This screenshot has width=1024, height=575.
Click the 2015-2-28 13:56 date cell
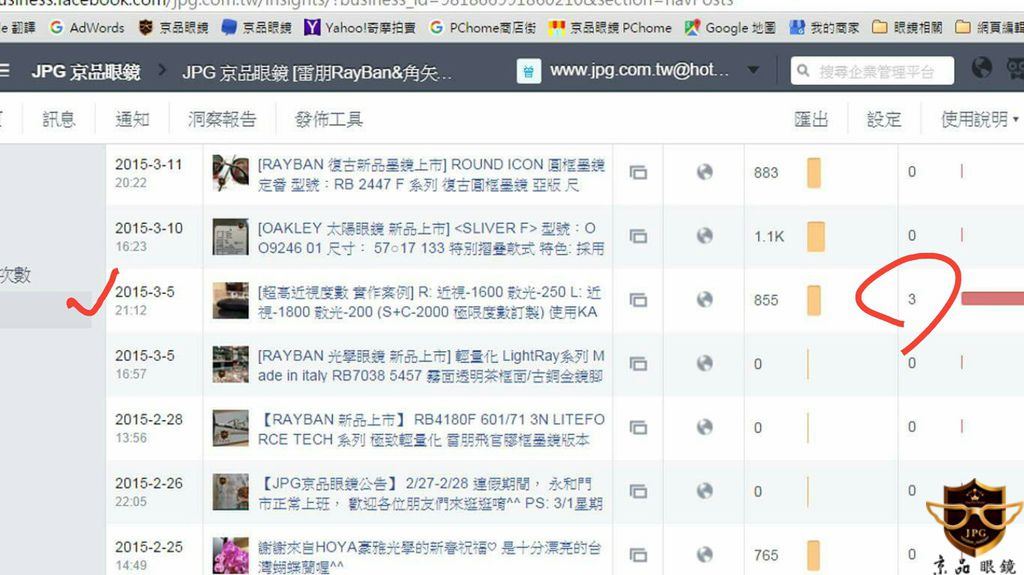[149, 428]
